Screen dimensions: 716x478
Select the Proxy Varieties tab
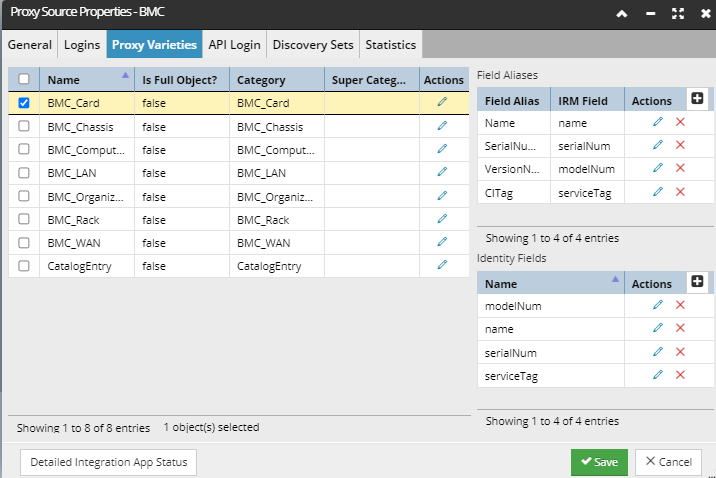pos(154,44)
